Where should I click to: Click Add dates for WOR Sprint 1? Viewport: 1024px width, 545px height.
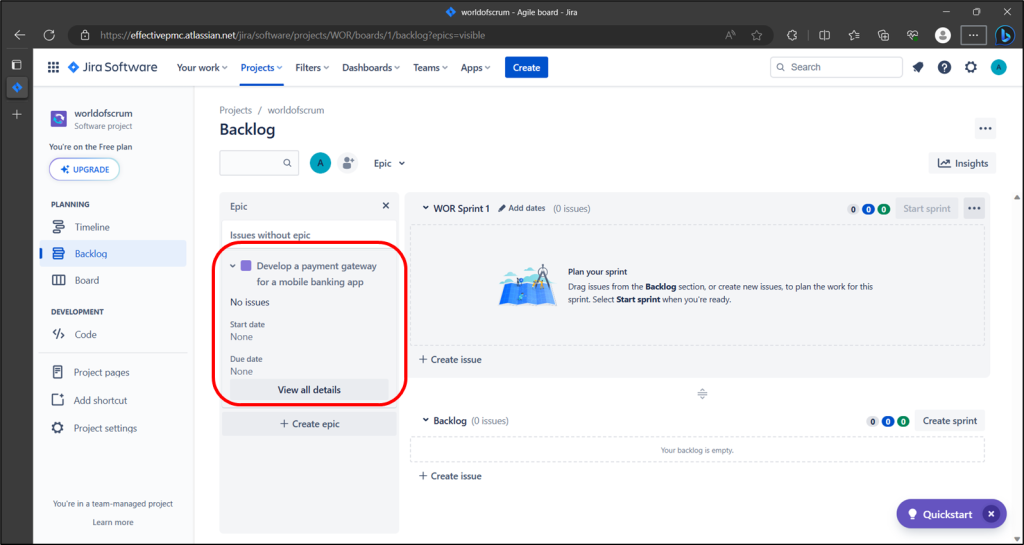(521, 208)
